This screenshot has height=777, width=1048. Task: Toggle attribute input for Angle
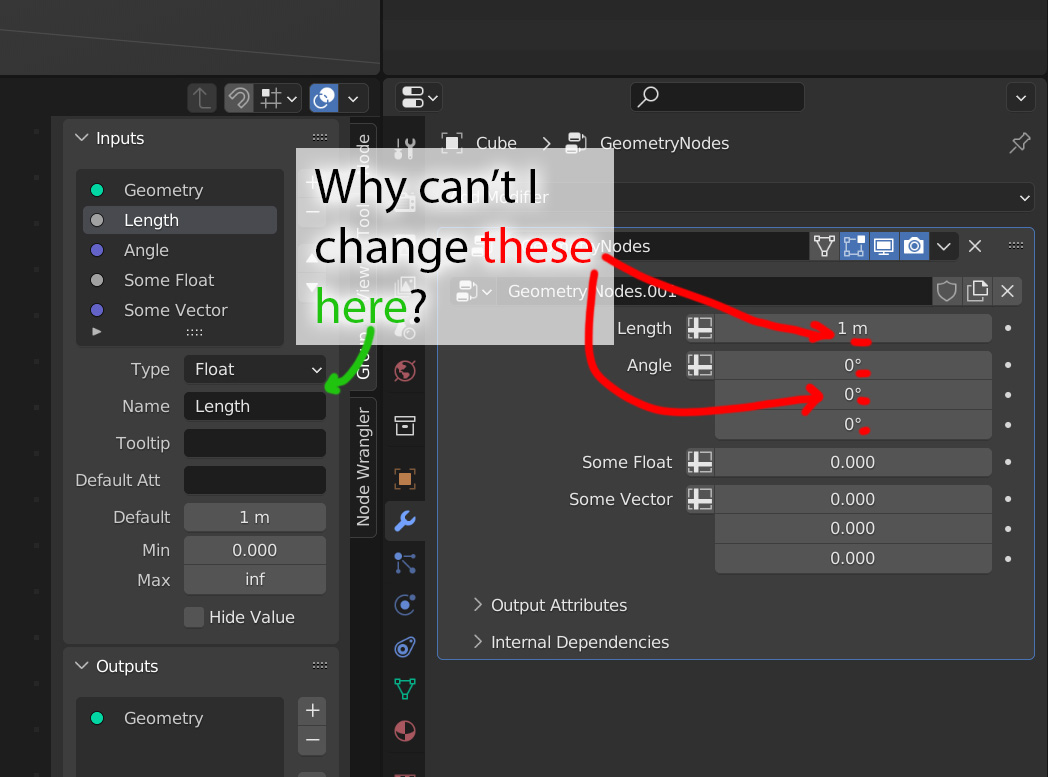[x=700, y=365]
